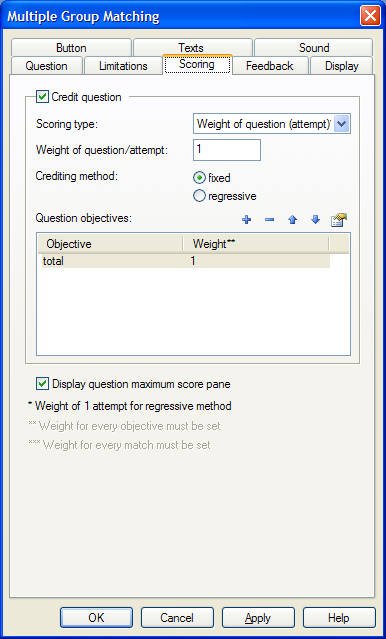Select the regressive crediting method
This screenshot has width=386, height=639.
[199, 196]
